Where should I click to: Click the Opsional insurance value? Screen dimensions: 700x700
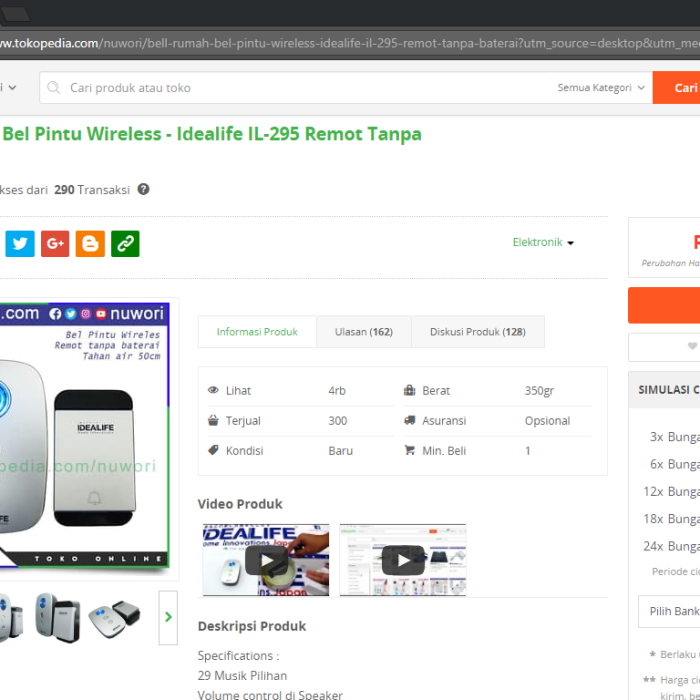point(547,421)
